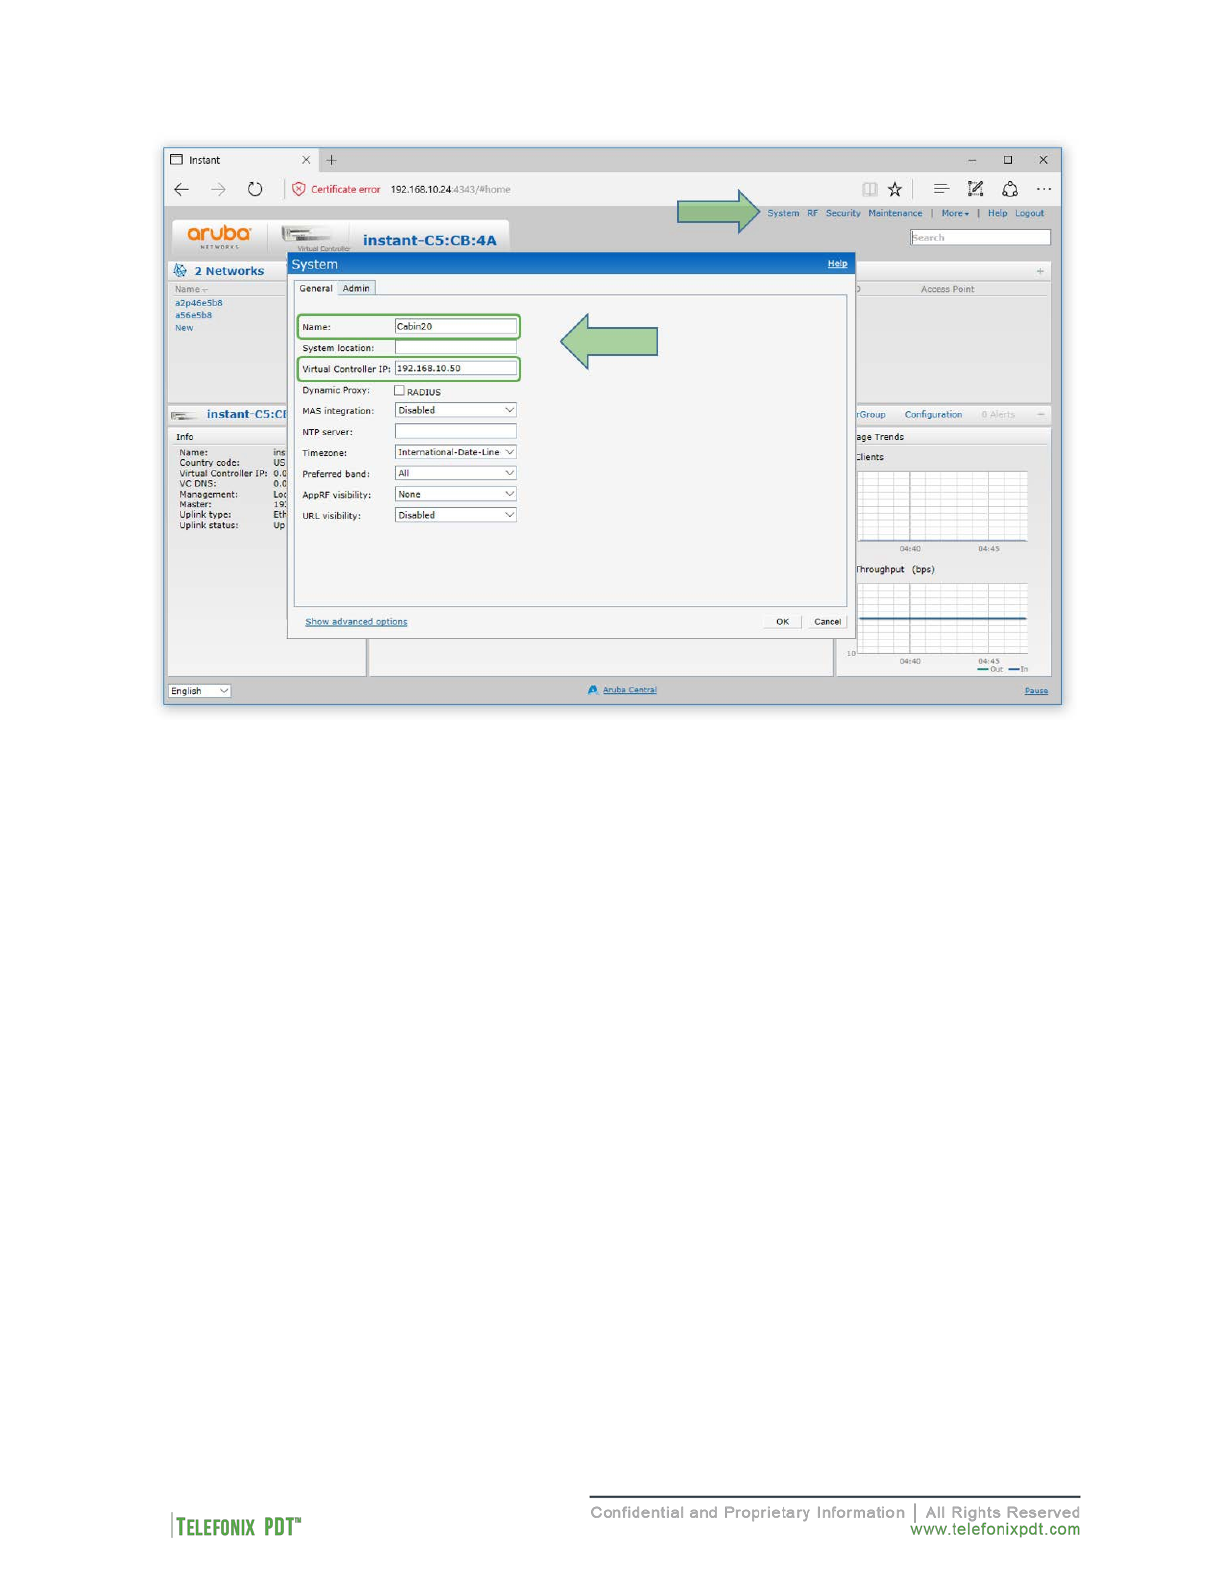The image size is (1224, 1584).
Task: Open the web note pen icon
Action: click(975, 188)
